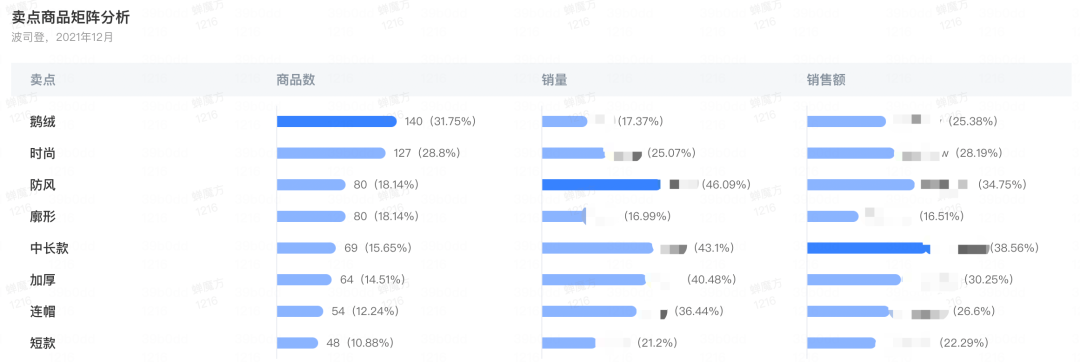Click the 销量 column header
Screen dimensions: 1080x363
pyautogui.click(x=554, y=80)
